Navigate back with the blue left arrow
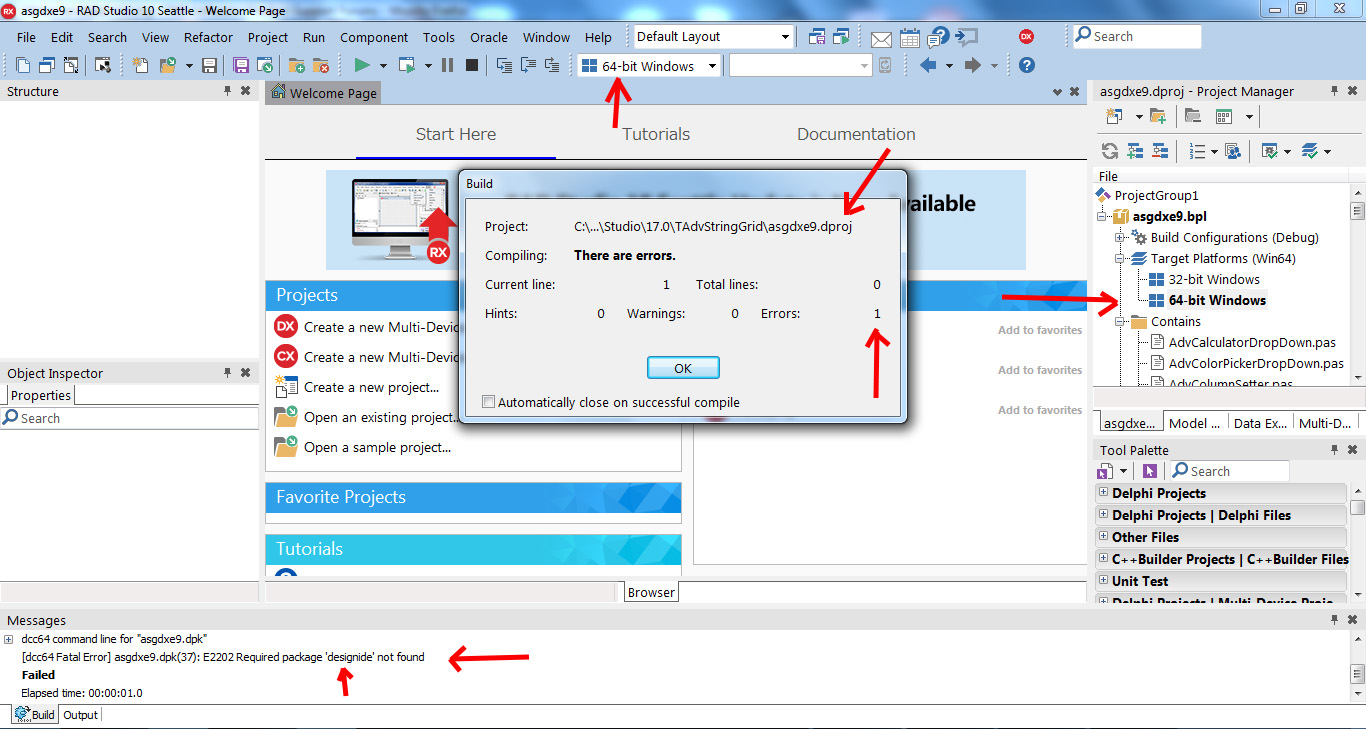Viewport: 1366px width, 729px height. pyautogui.click(x=928, y=66)
